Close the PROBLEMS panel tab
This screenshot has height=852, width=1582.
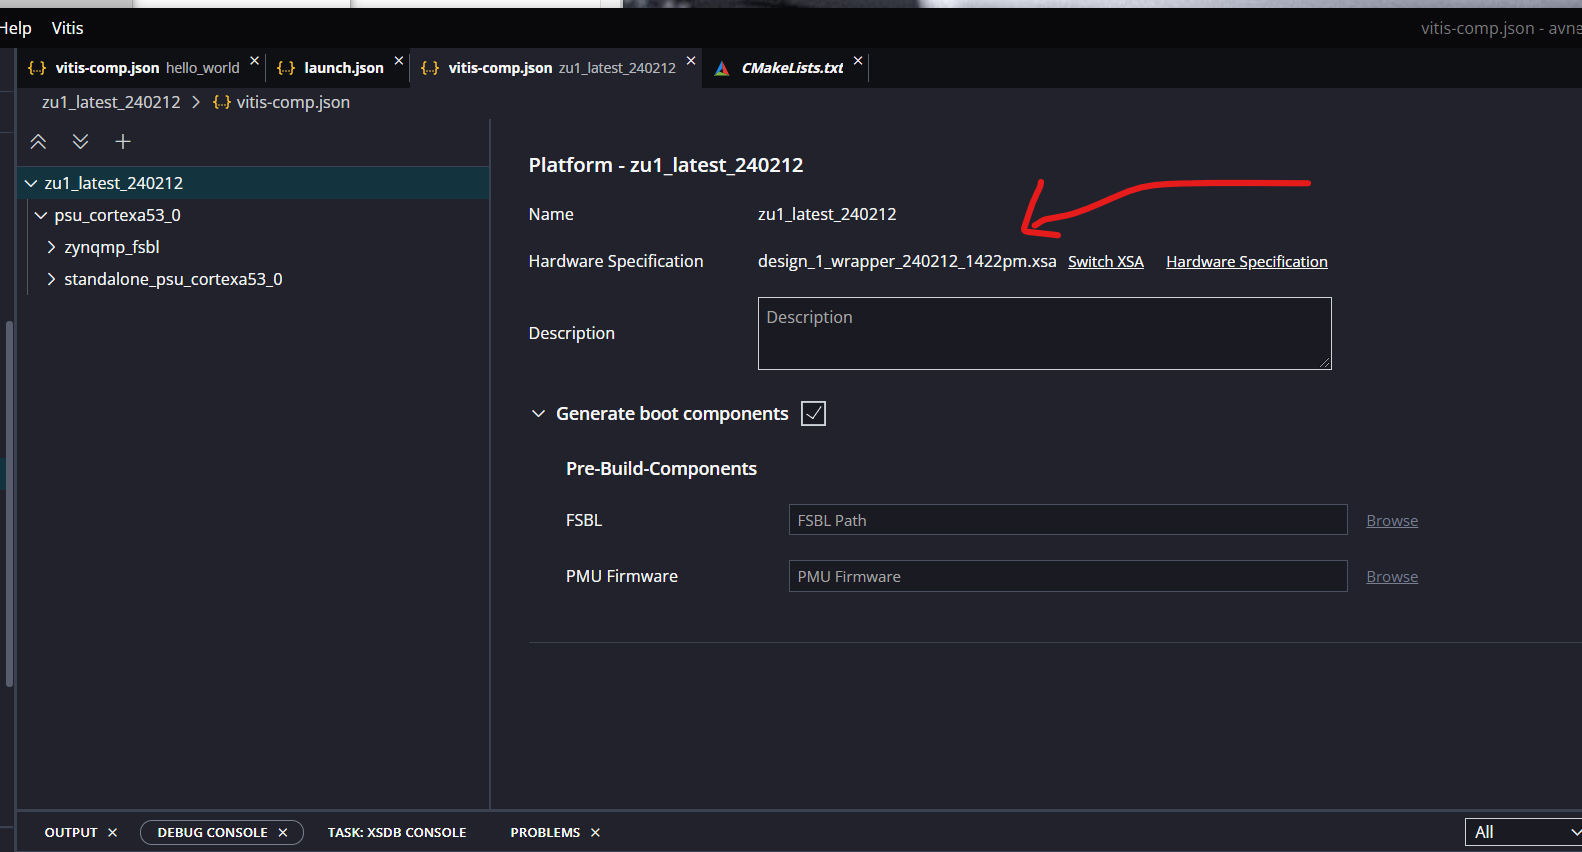[595, 833]
